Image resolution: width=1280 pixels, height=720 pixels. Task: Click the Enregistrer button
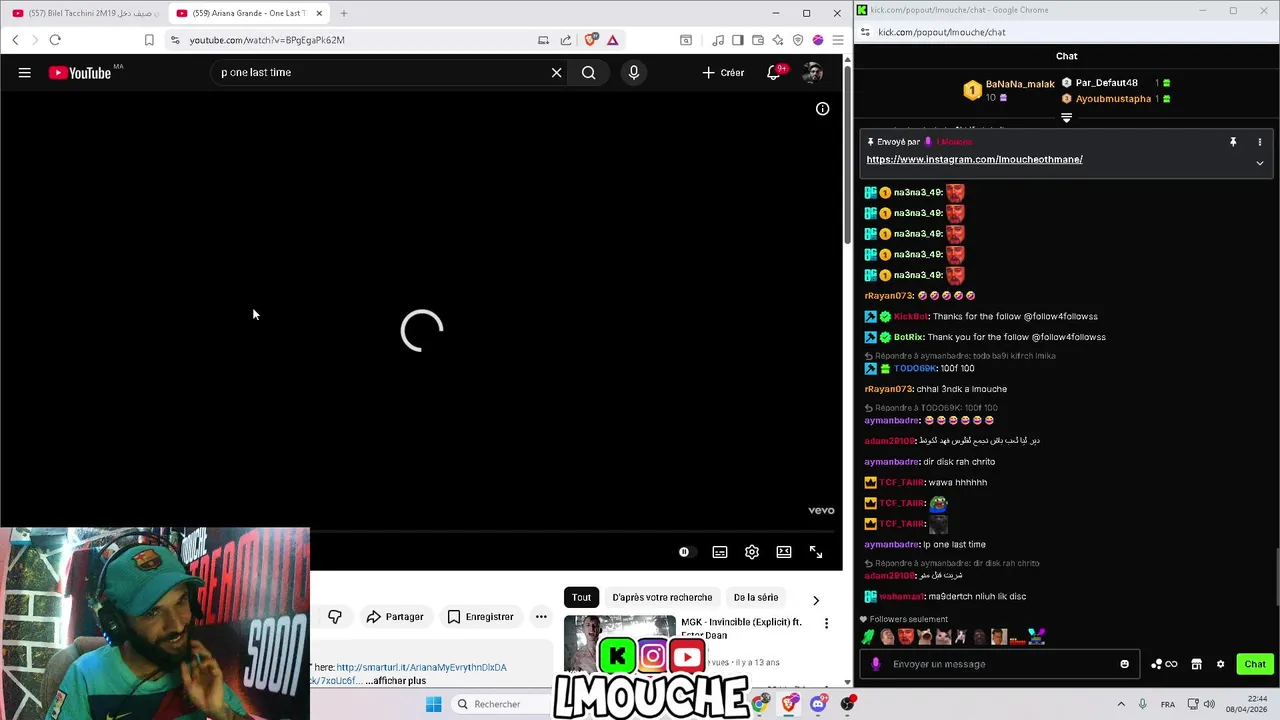pos(480,617)
